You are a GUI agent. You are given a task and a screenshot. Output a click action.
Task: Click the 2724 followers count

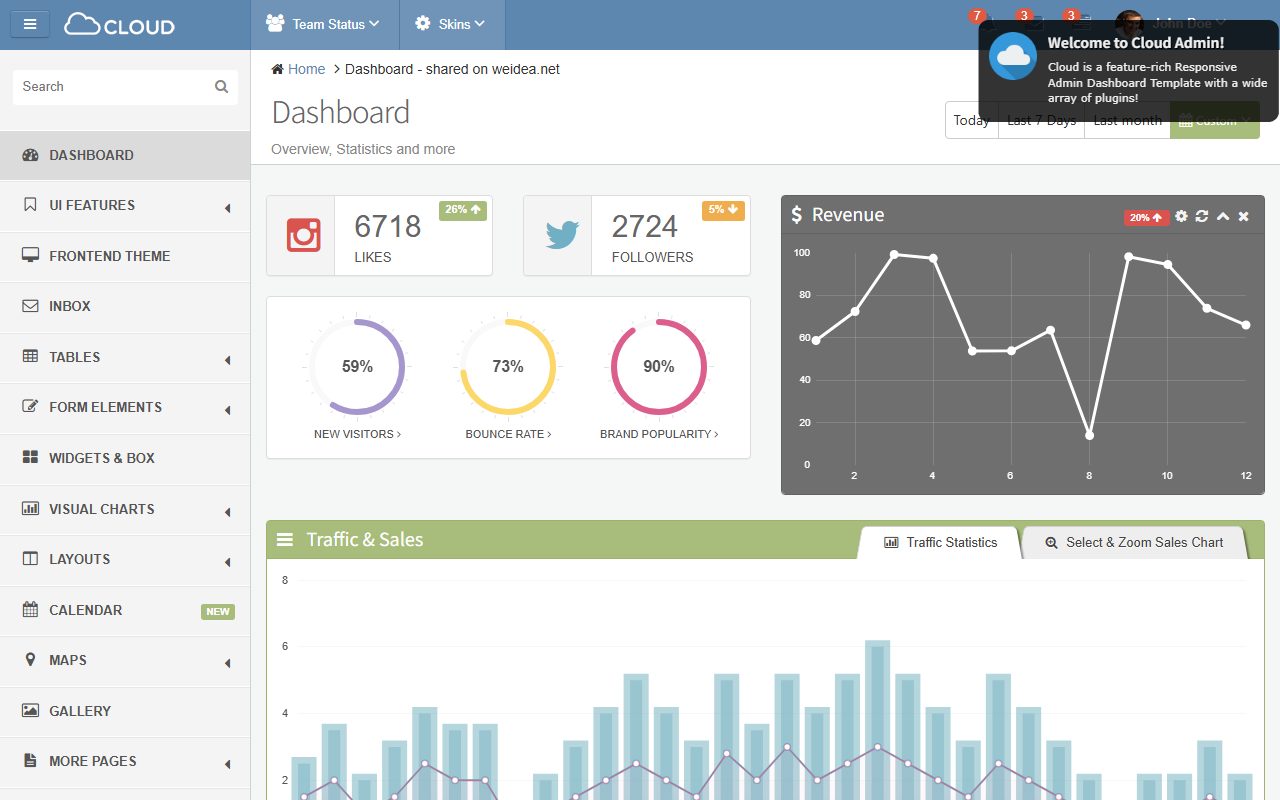pos(645,226)
